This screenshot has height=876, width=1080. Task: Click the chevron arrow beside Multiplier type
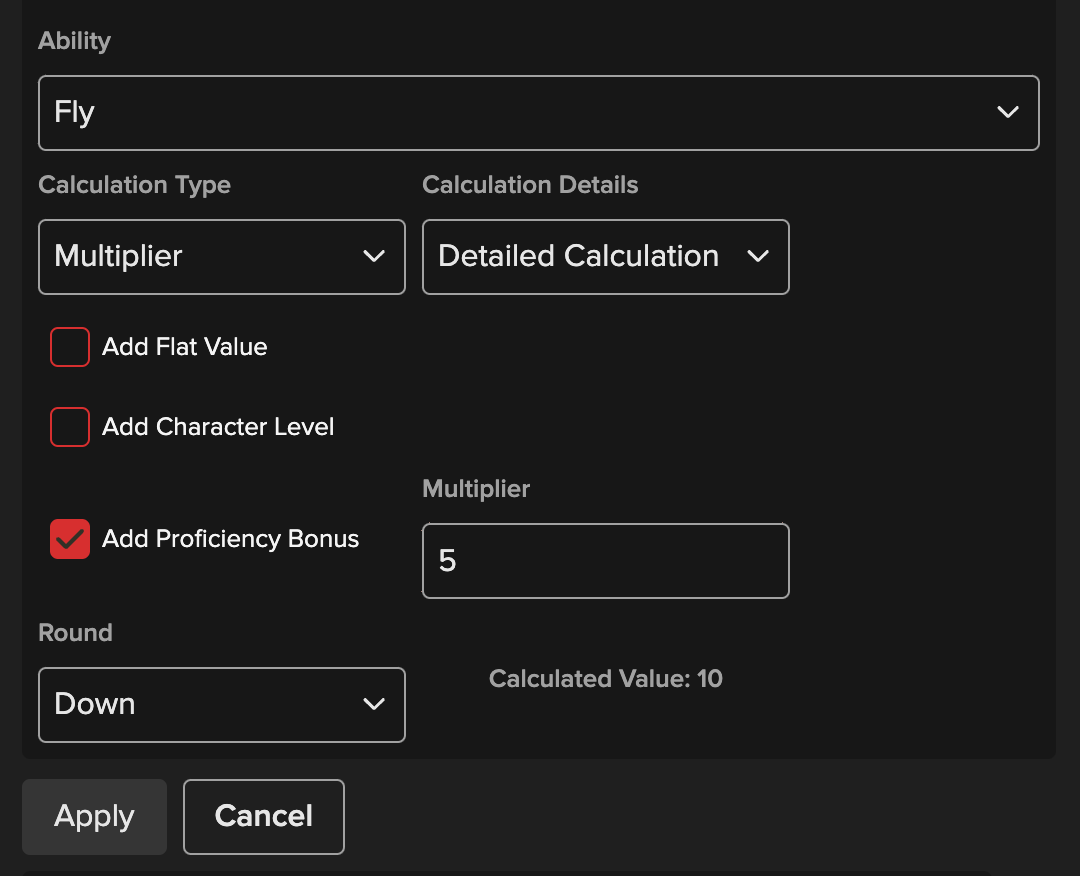[x=374, y=257]
